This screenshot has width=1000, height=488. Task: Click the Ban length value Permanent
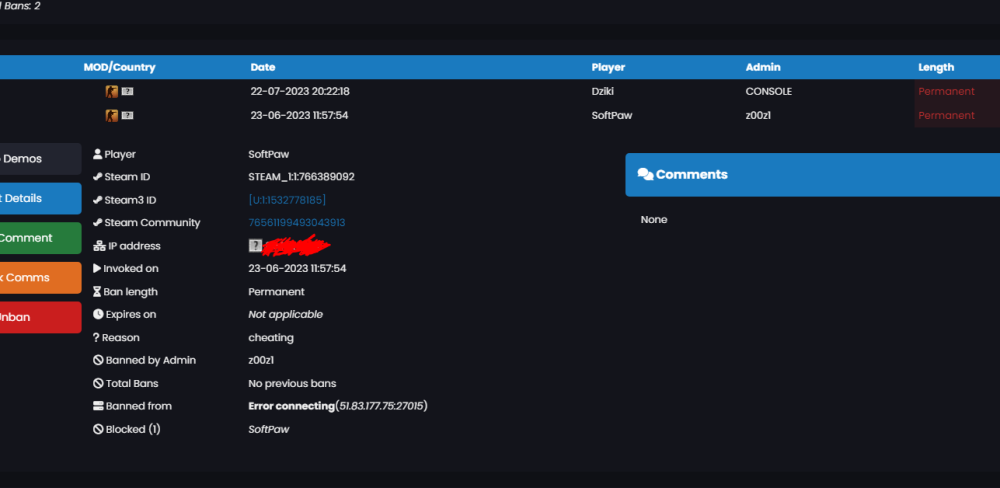[x=276, y=292]
